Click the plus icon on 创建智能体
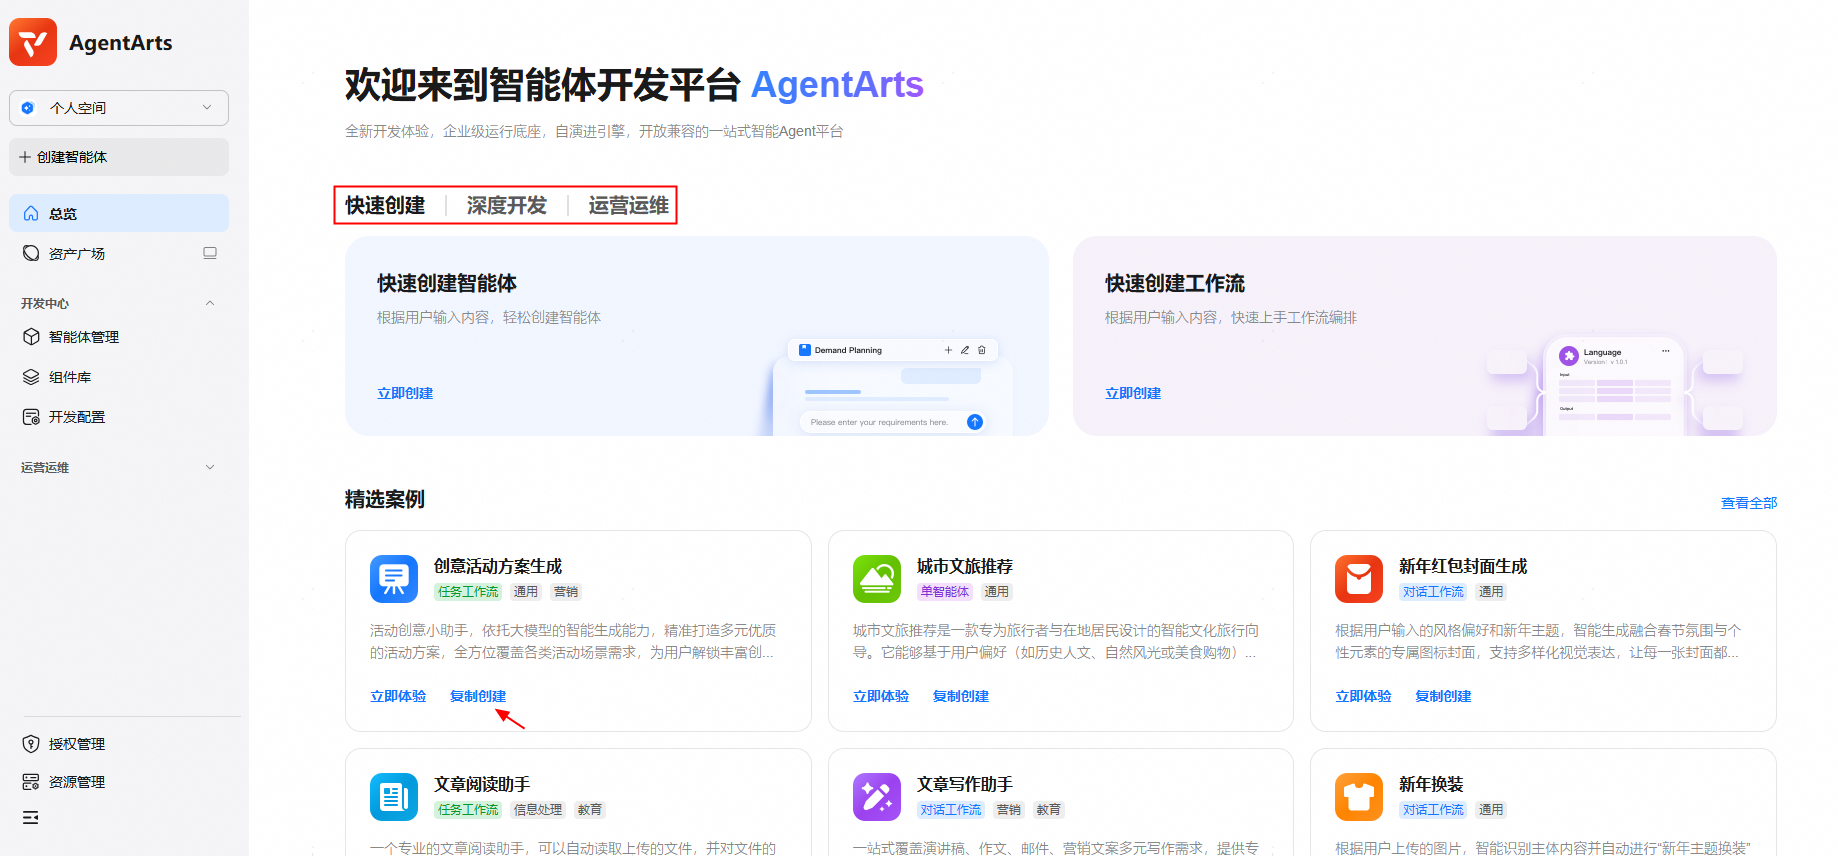This screenshot has width=1838, height=856. (x=25, y=157)
